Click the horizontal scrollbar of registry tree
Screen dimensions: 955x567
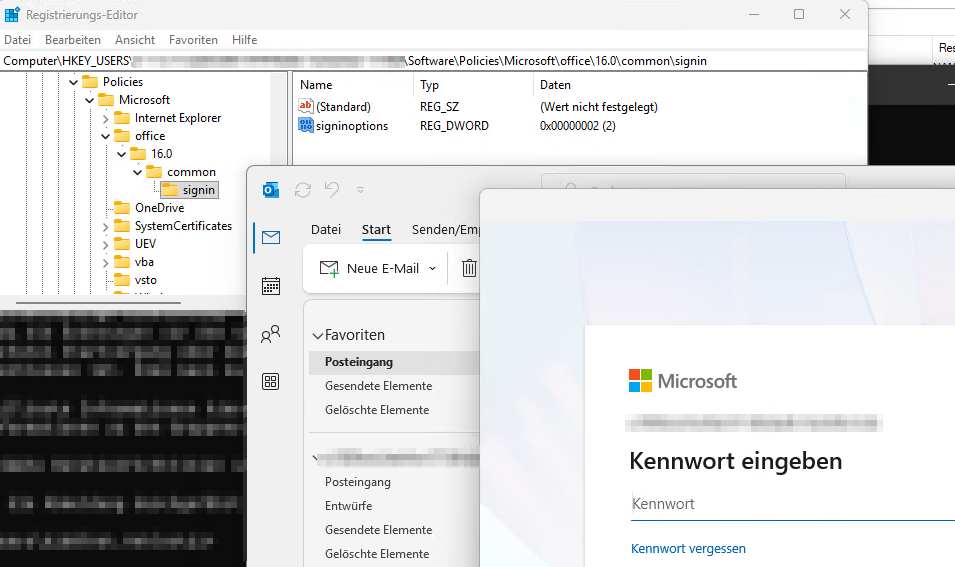click(98, 302)
